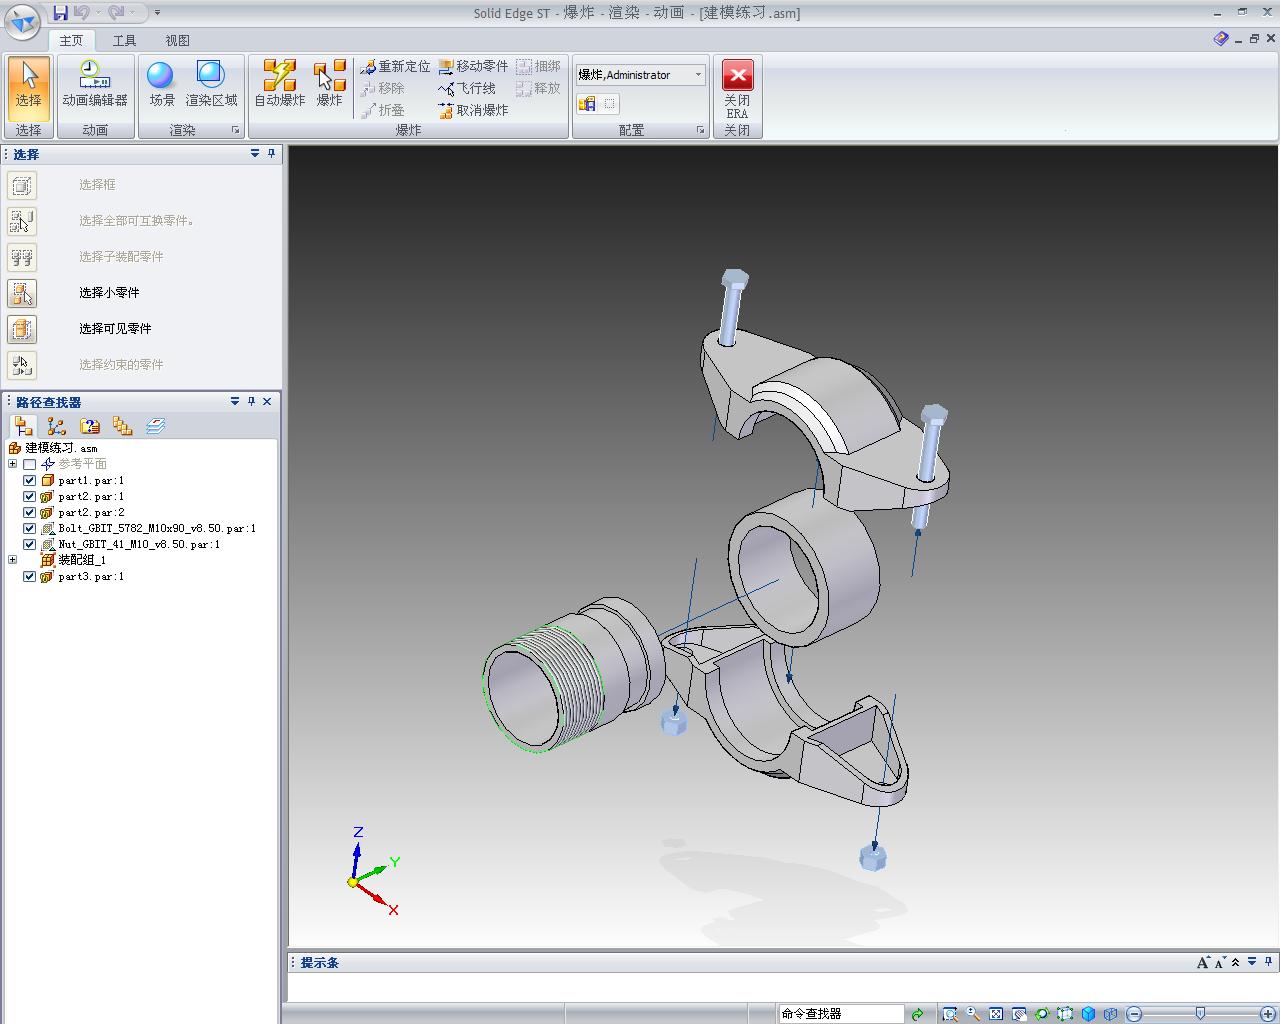Click the zoom slider handle
1280x1024 pixels.
click(1200, 1013)
